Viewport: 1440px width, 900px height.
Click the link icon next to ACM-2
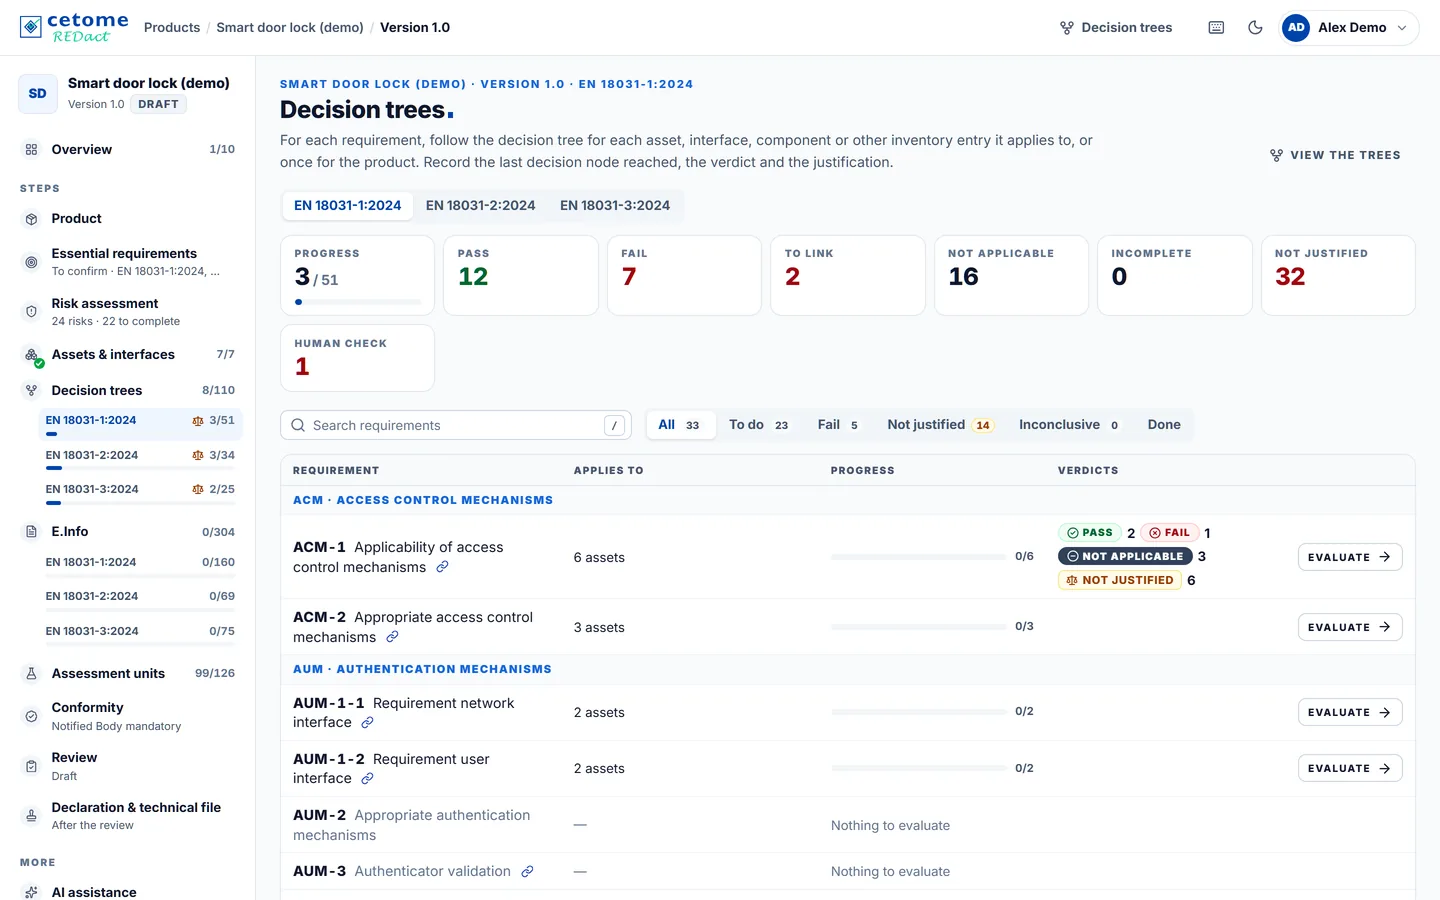point(392,637)
